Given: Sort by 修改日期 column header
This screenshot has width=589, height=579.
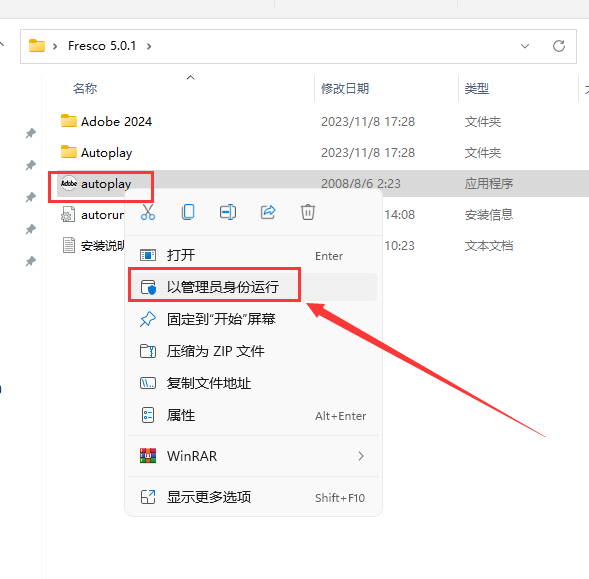Looking at the screenshot, I should pyautogui.click(x=345, y=89).
